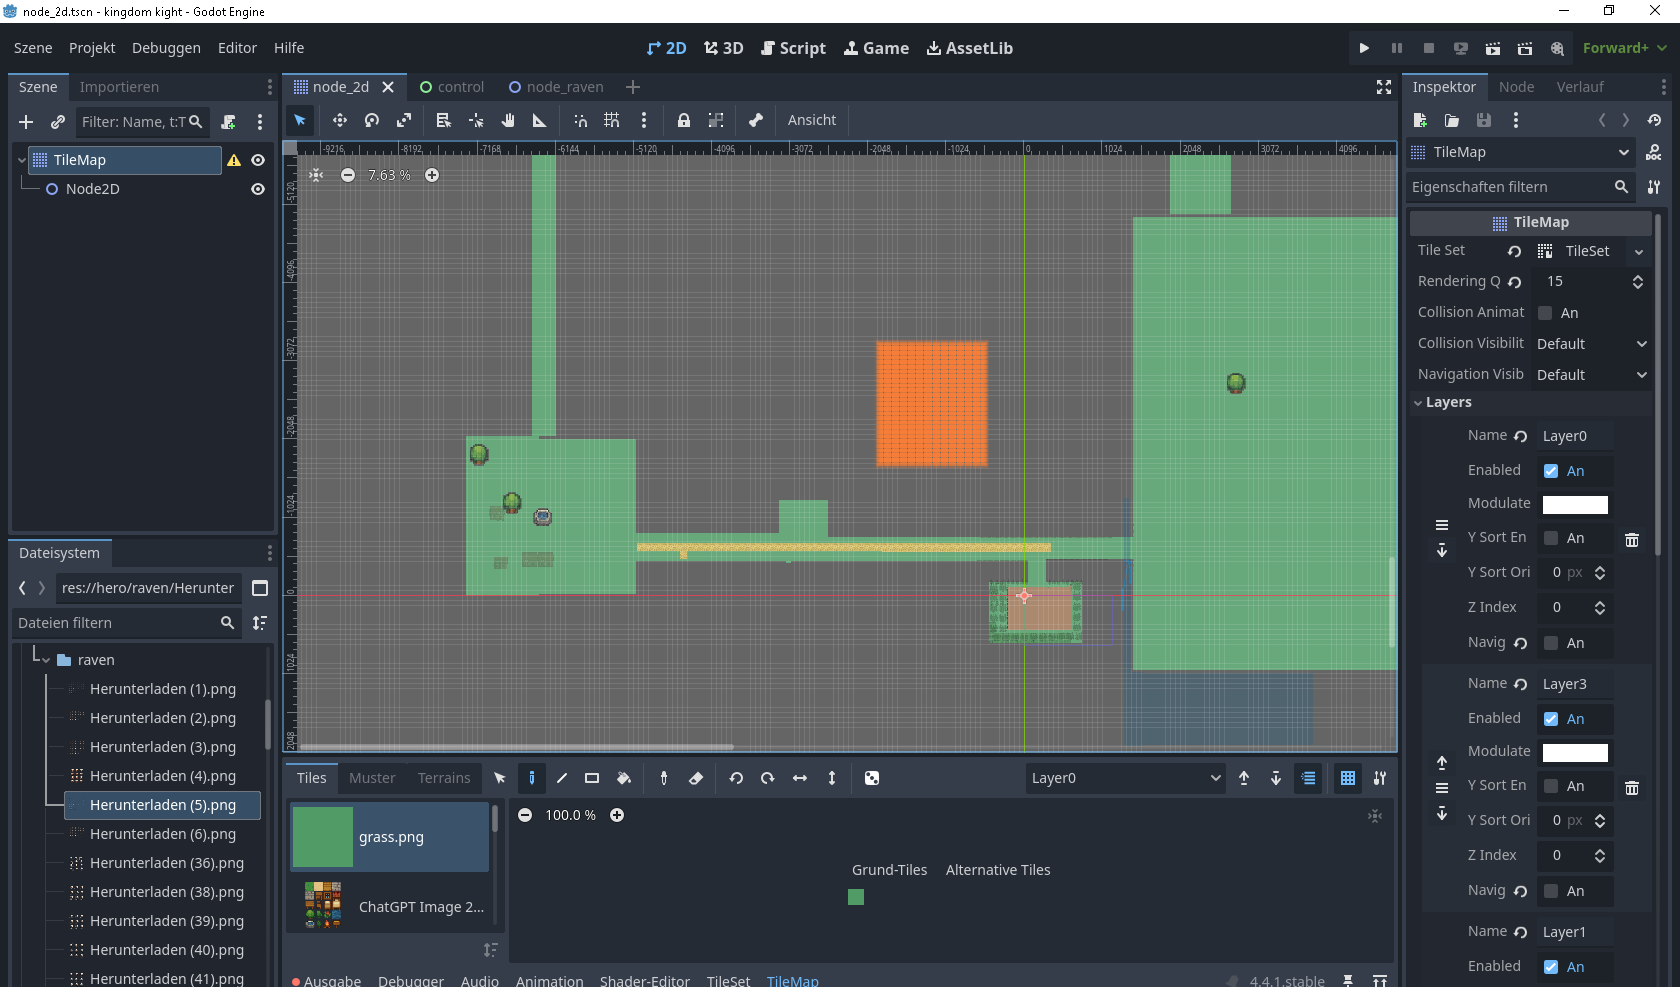Choose the TileMap bucket fill tool
The height and width of the screenshot is (987, 1680).
pos(624,778)
